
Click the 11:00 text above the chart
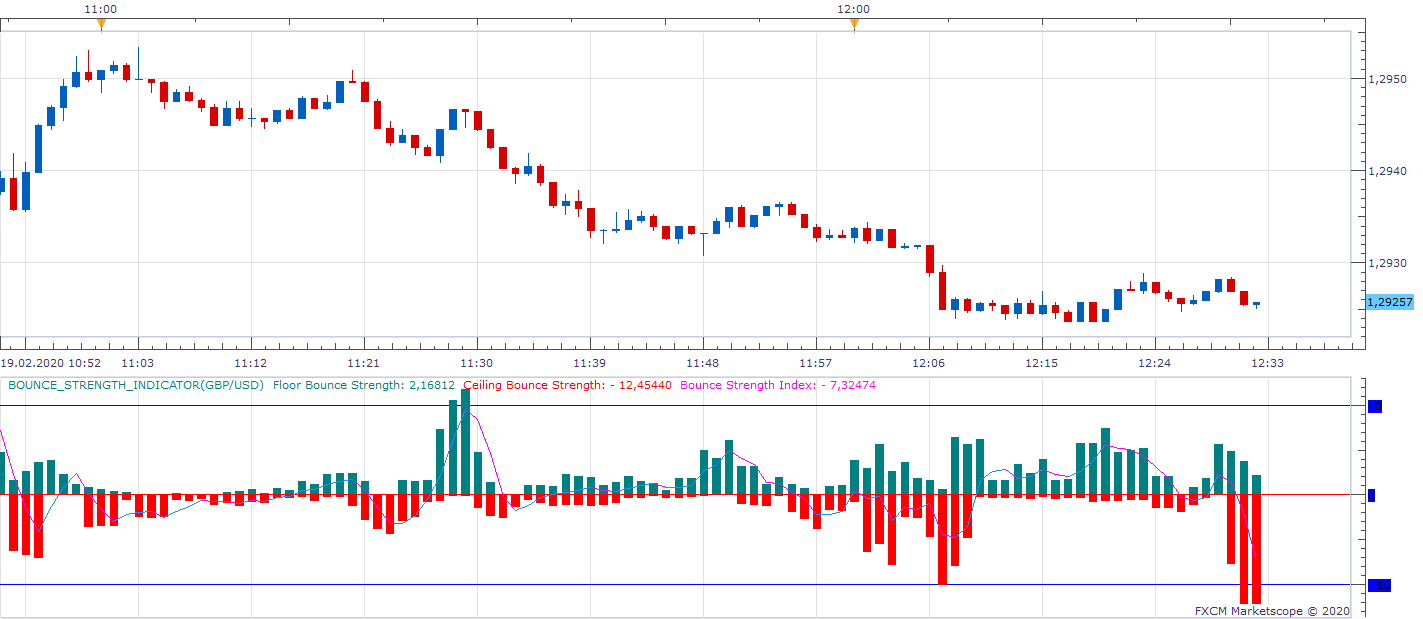101,9
